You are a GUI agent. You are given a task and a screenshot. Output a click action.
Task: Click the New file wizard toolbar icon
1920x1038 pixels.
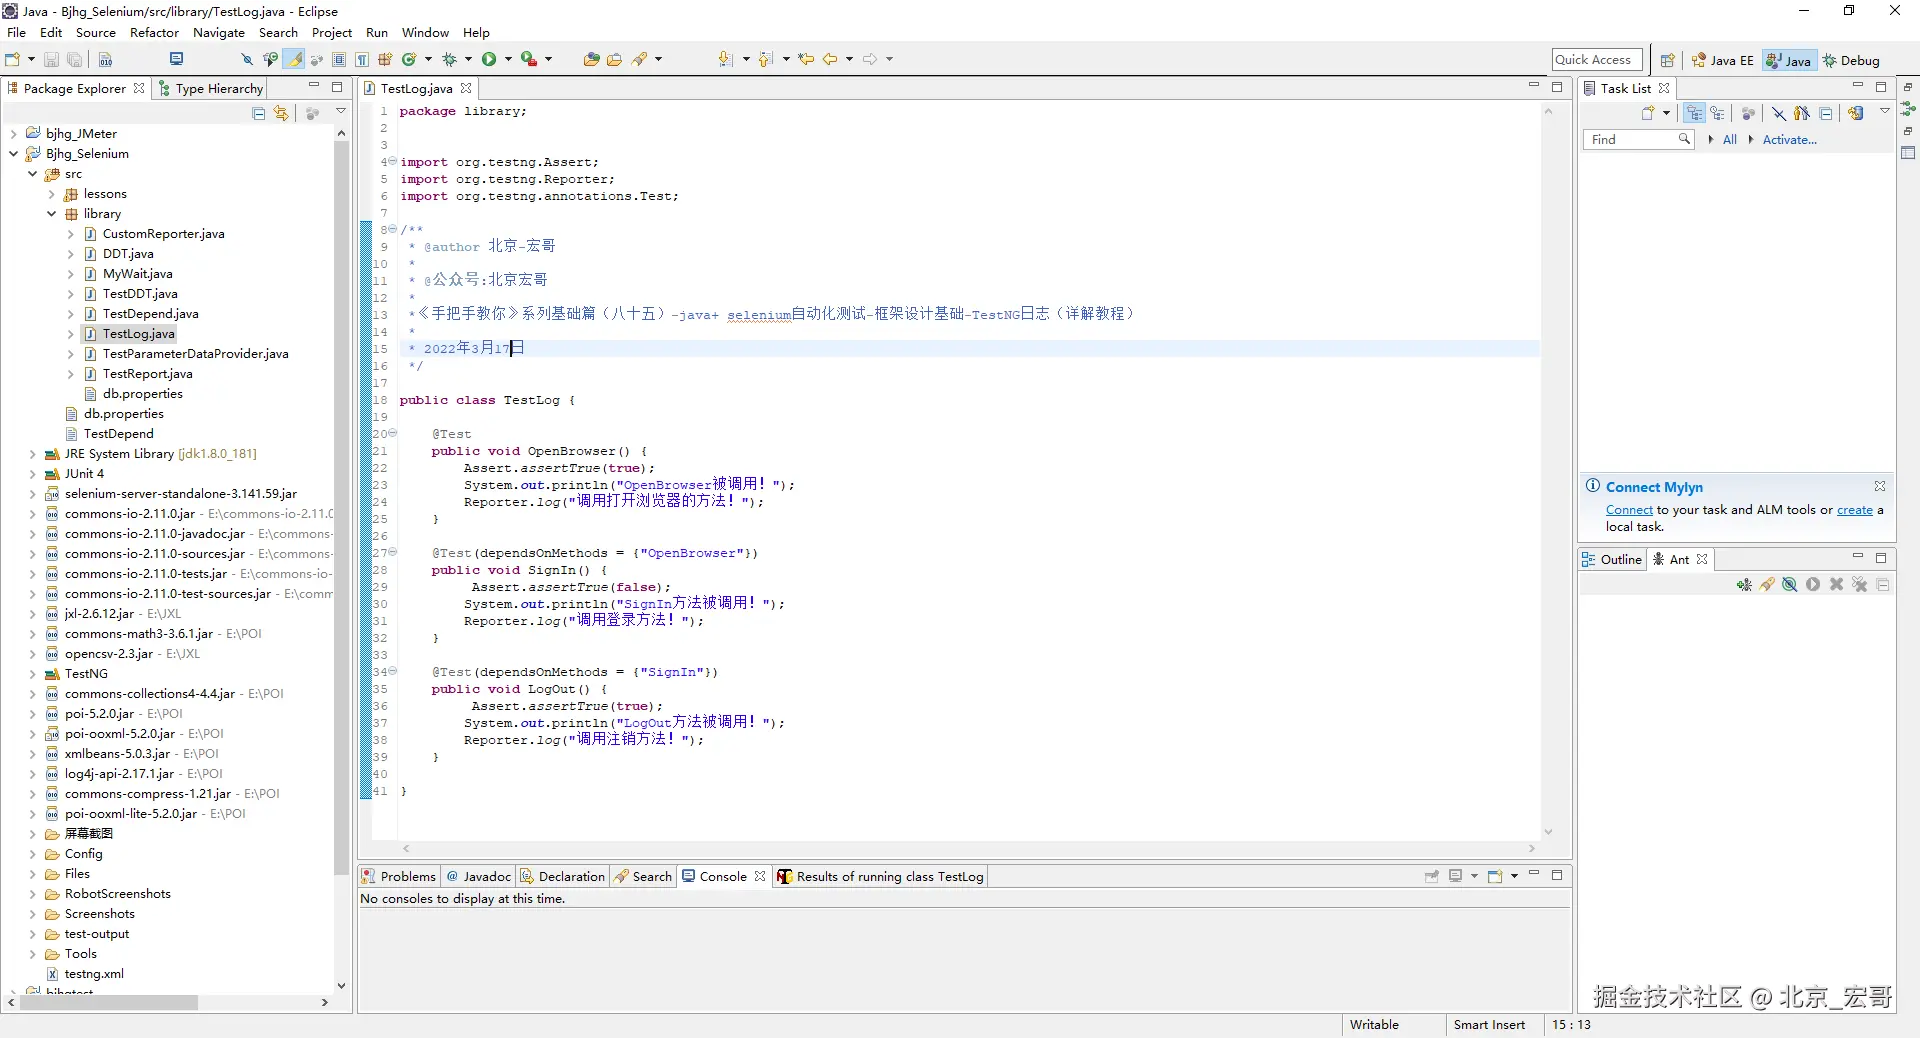click(13, 60)
